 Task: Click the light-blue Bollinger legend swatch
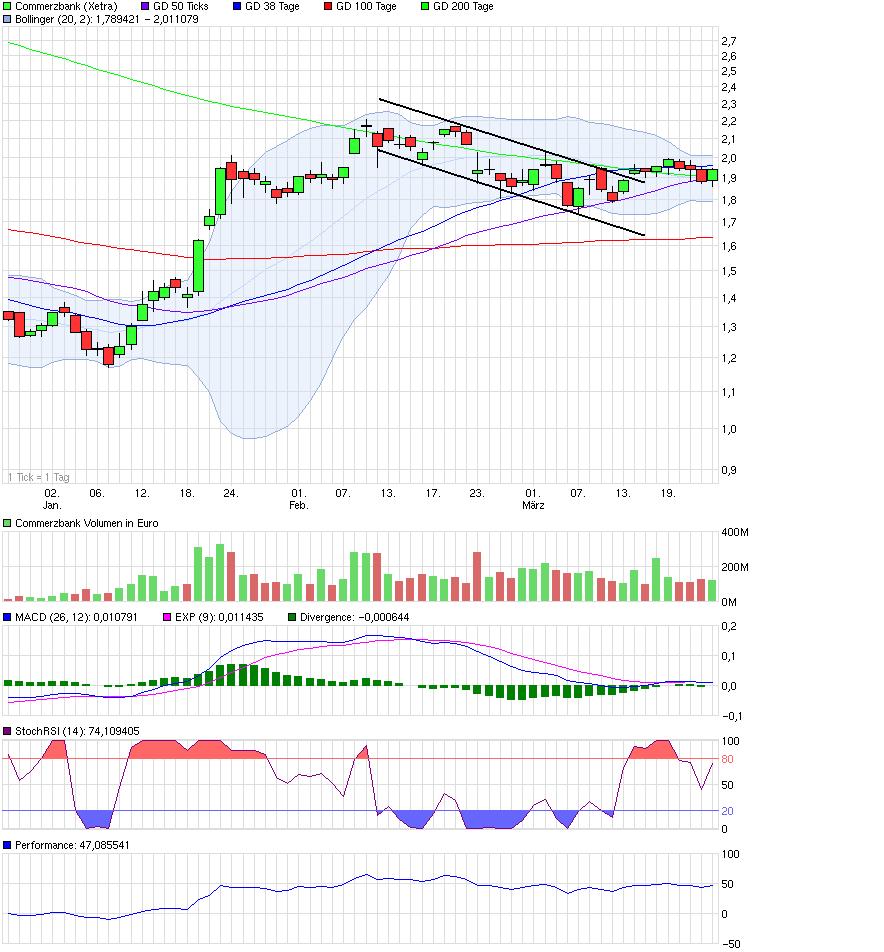coord(7,19)
